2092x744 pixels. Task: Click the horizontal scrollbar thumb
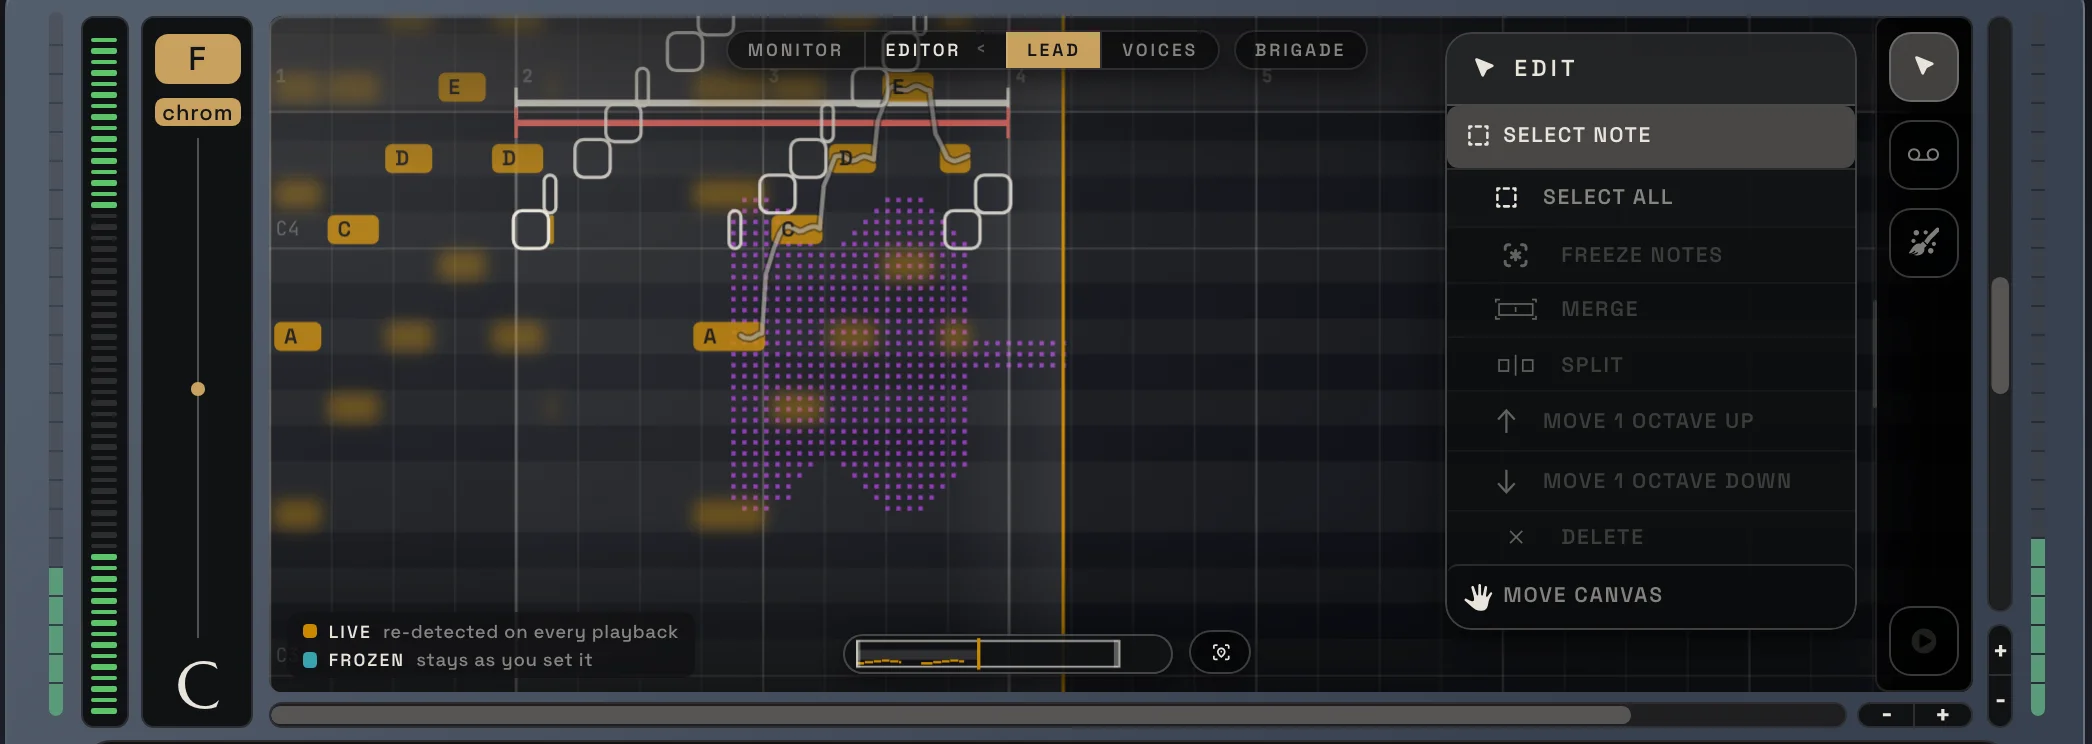pos(950,715)
